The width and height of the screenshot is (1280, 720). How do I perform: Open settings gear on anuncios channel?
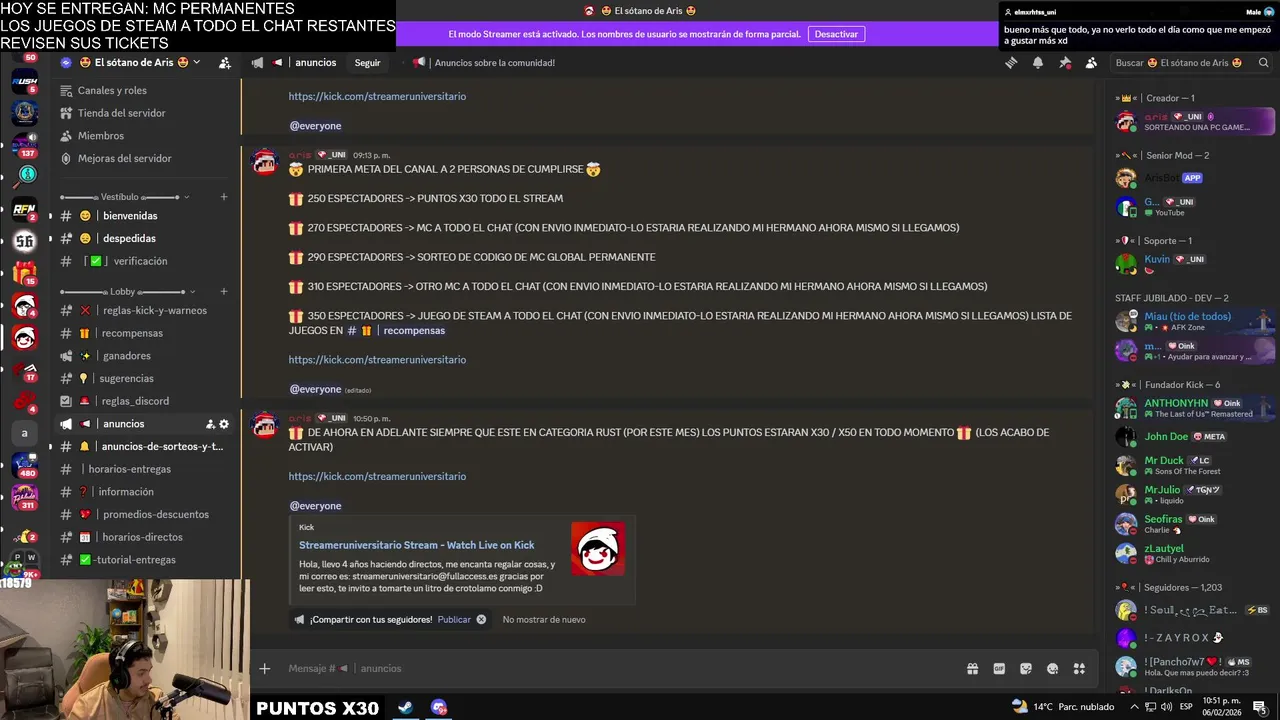224,424
